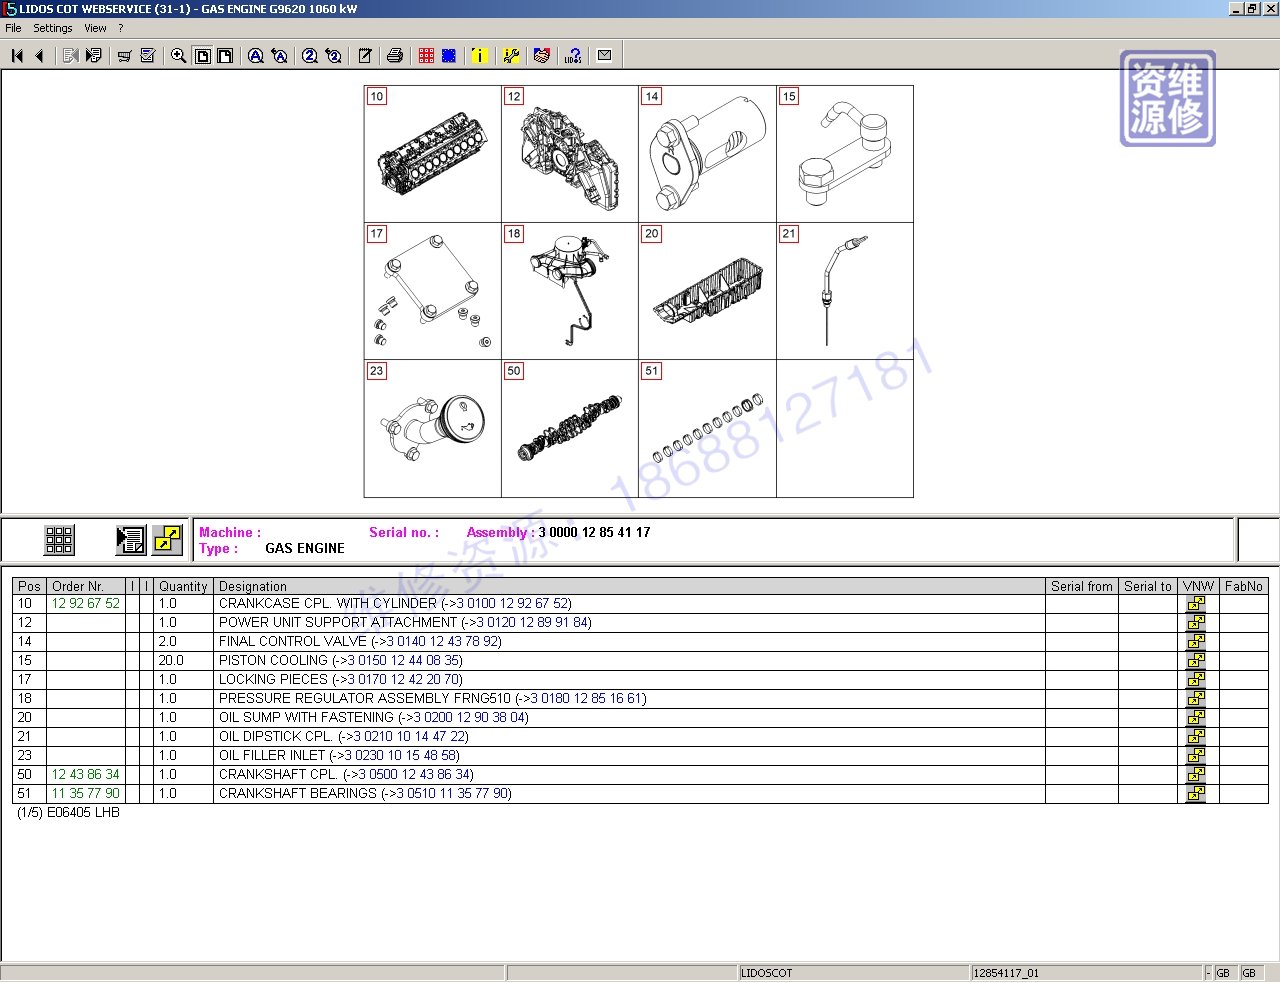Click the zoom magnifier icon
The height and width of the screenshot is (983, 1280).
tap(178, 56)
